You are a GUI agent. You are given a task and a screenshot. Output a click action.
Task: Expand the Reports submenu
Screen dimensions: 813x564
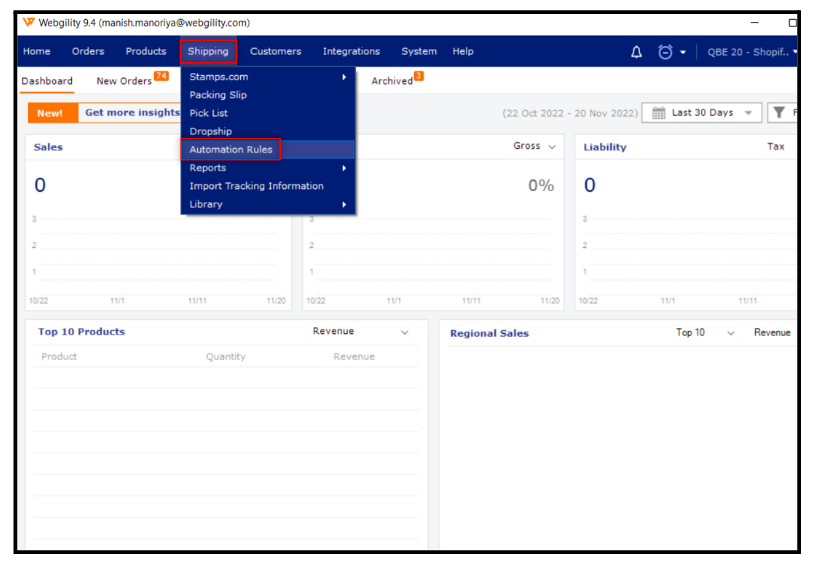[344, 168]
